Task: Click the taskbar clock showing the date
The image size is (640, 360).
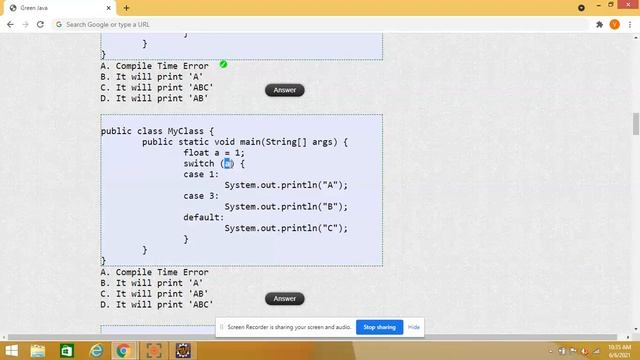Action: [619, 351]
